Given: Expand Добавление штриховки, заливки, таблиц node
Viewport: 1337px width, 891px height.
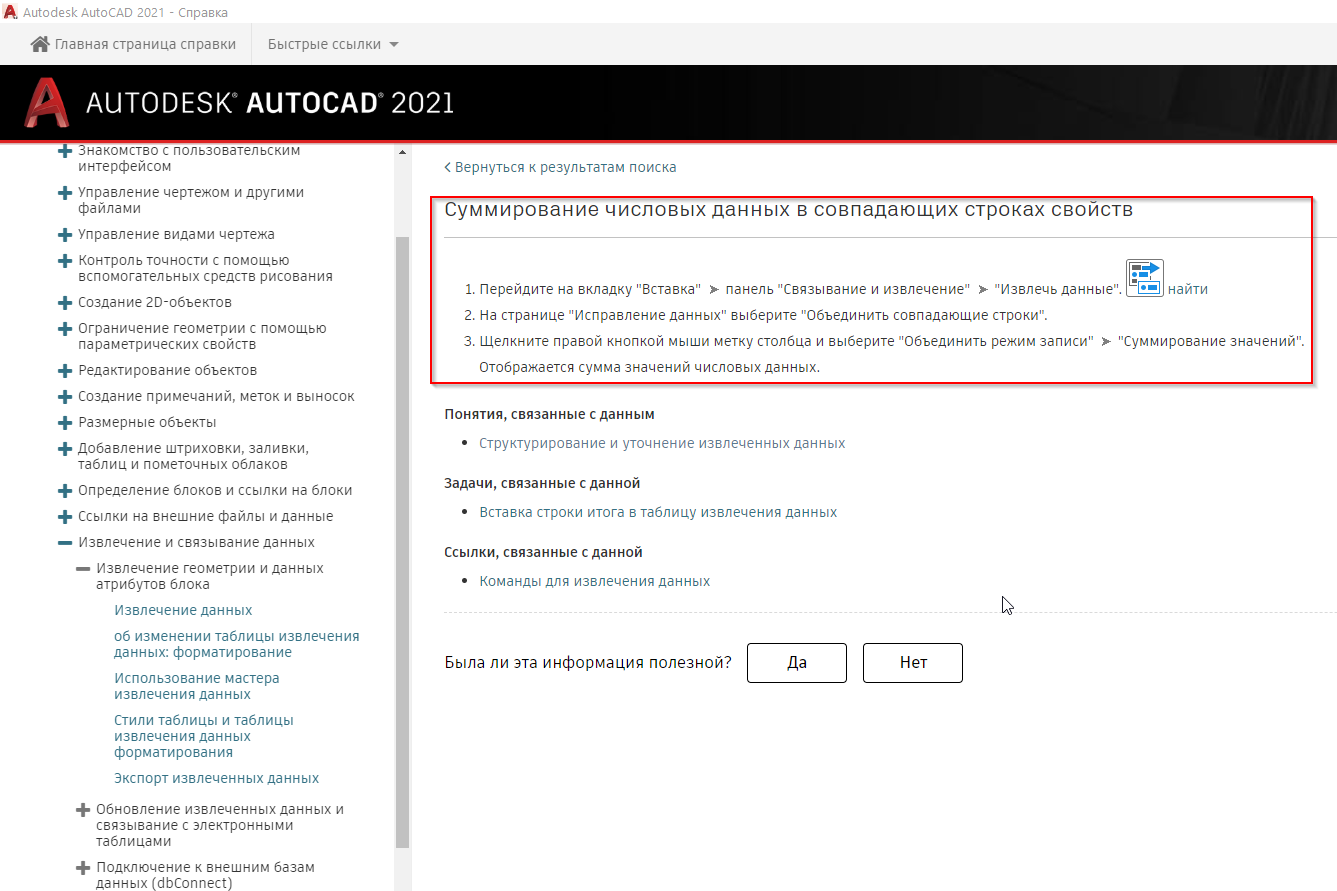Looking at the screenshot, I should click(65, 449).
